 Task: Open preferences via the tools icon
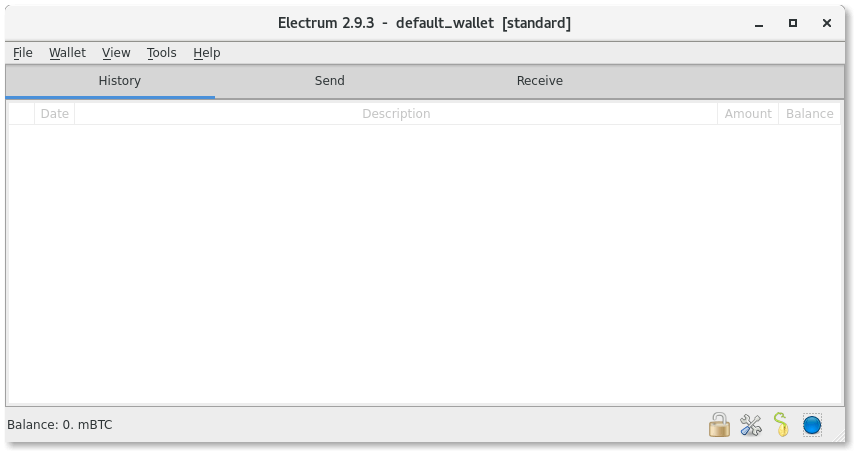tap(751, 425)
